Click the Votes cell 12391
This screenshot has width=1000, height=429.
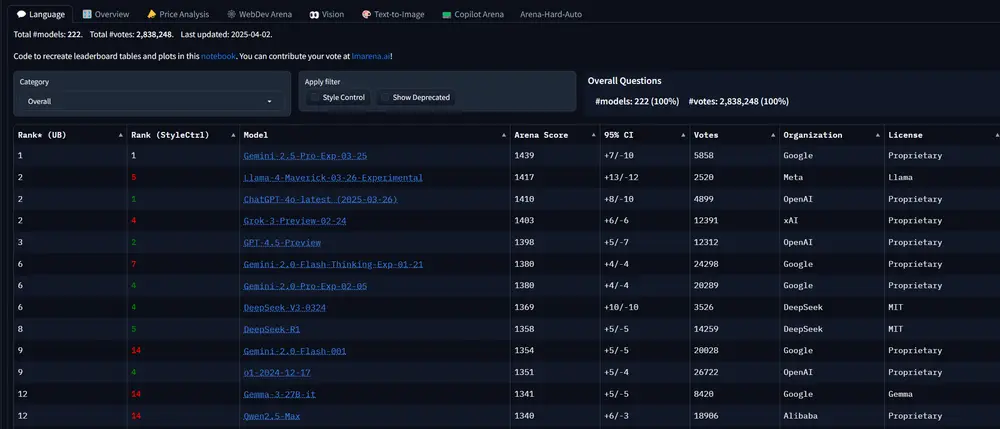(735, 221)
